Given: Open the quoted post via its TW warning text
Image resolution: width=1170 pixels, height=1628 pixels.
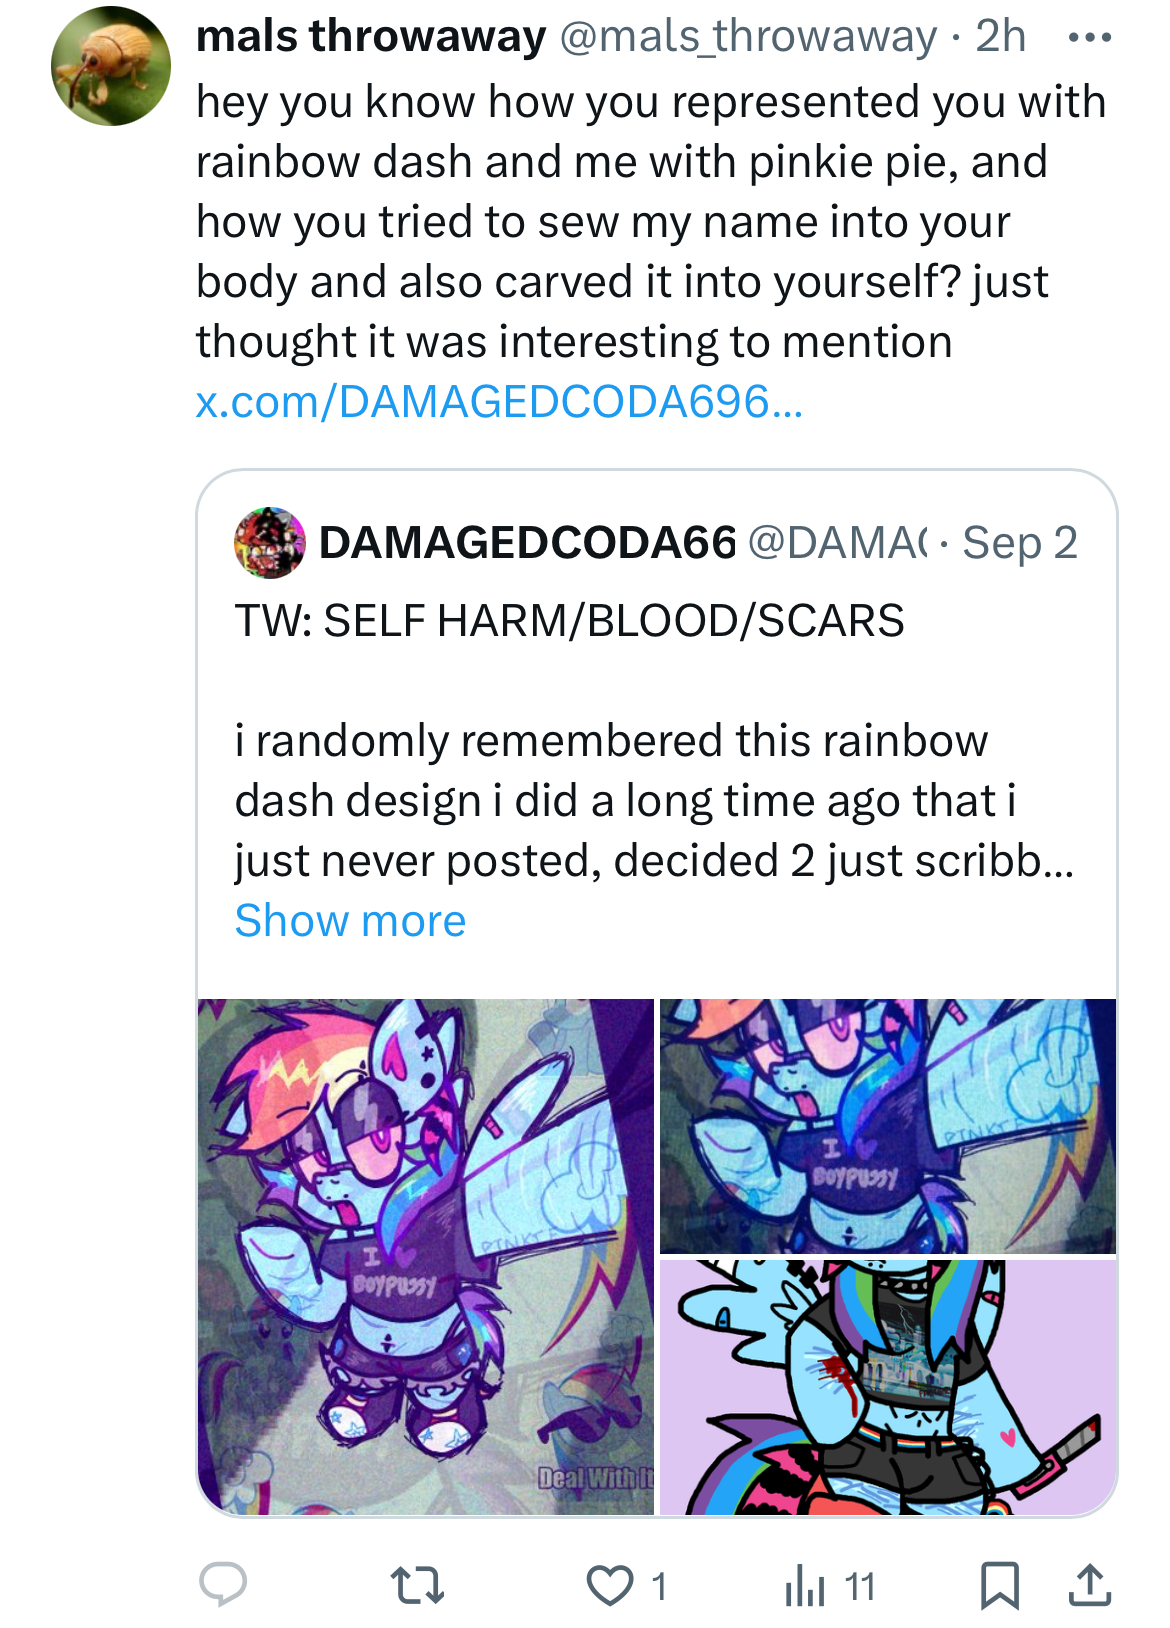Looking at the screenshot, I should pos(570,620).
